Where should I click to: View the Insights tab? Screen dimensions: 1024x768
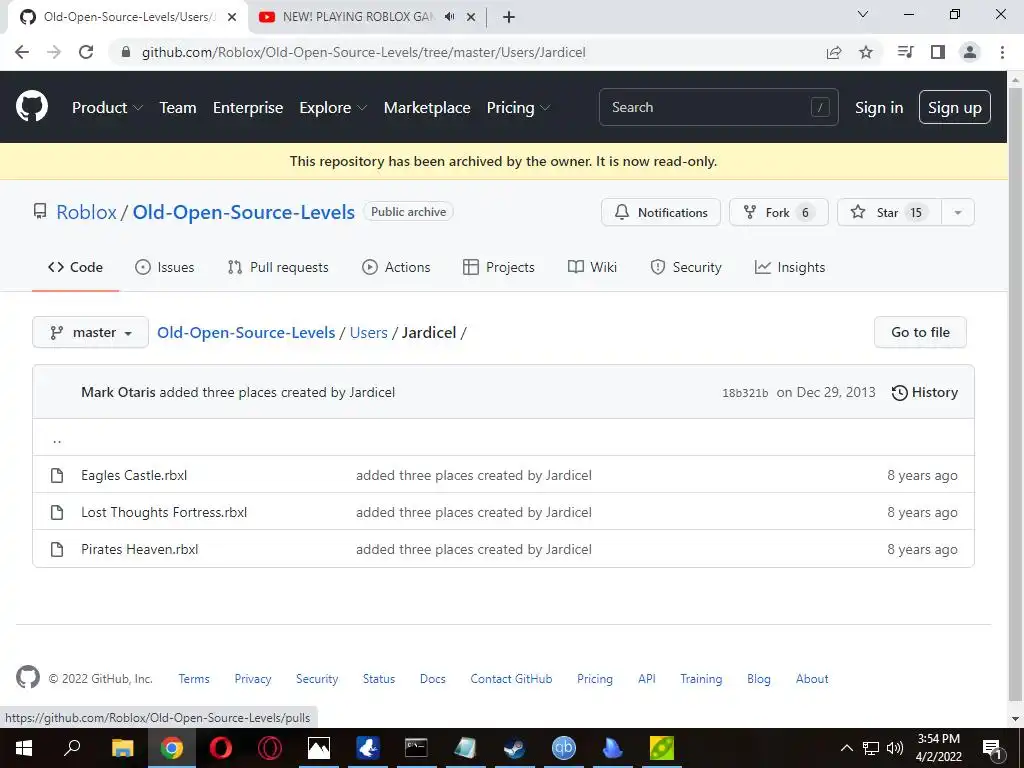(x=790, y=267)
